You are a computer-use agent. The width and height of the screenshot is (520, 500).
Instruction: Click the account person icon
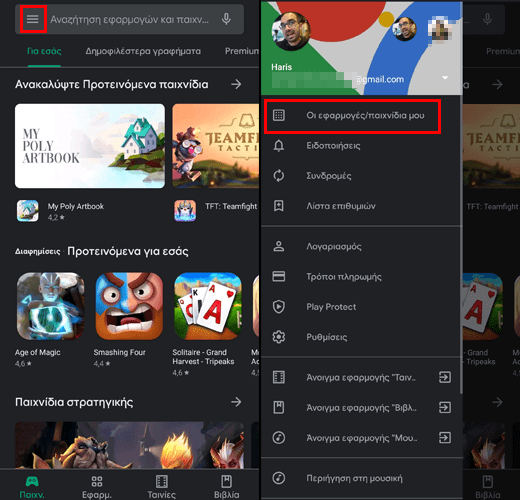point(279,247)
